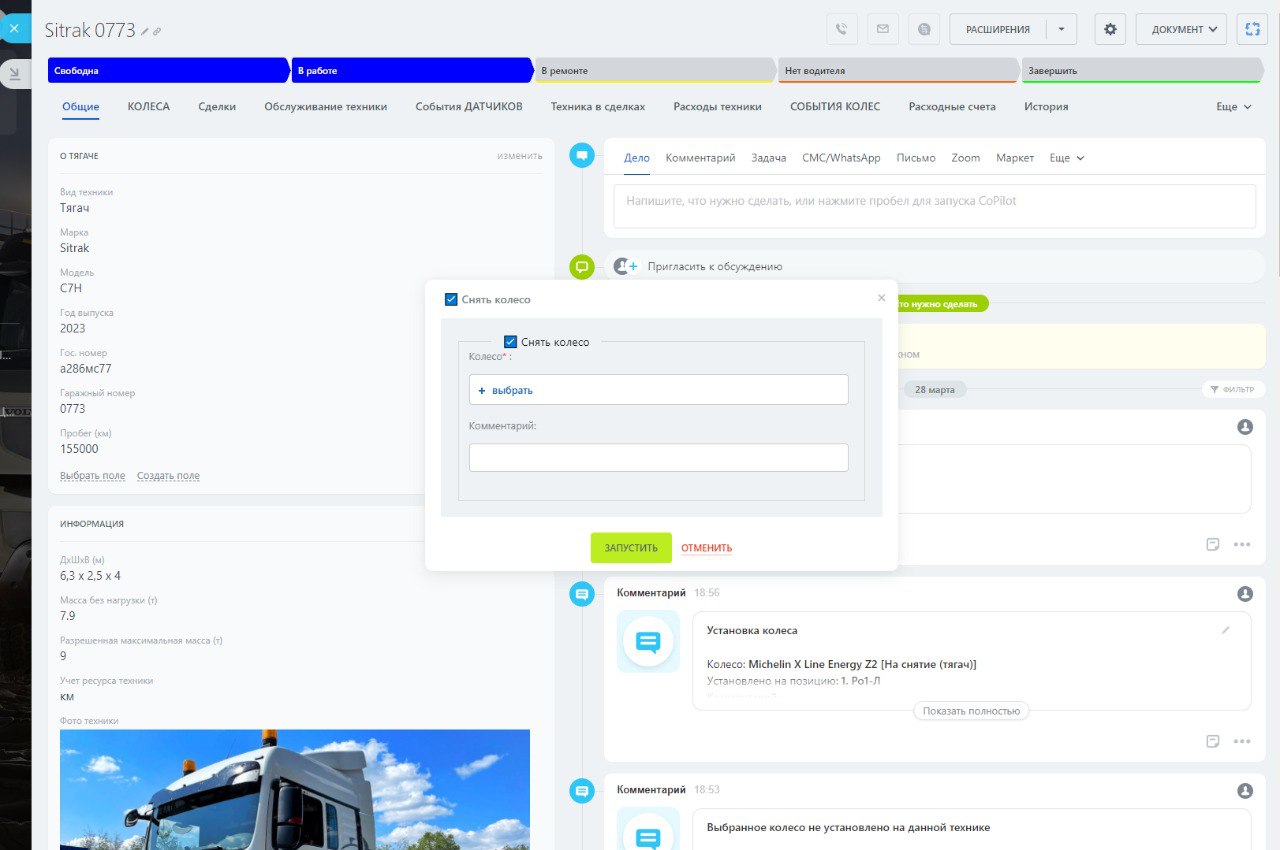
Task: Open the Обслуживание техники tab
Action: (325, 106)
